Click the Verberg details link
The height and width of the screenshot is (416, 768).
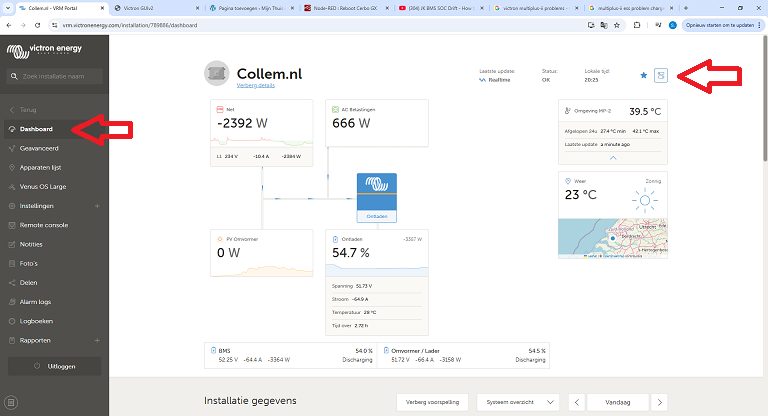(256, 87)
